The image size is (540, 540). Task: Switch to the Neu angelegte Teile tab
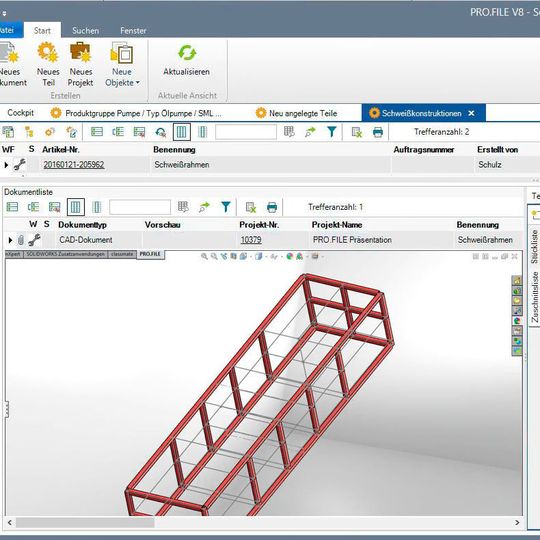tap(296, 113)
